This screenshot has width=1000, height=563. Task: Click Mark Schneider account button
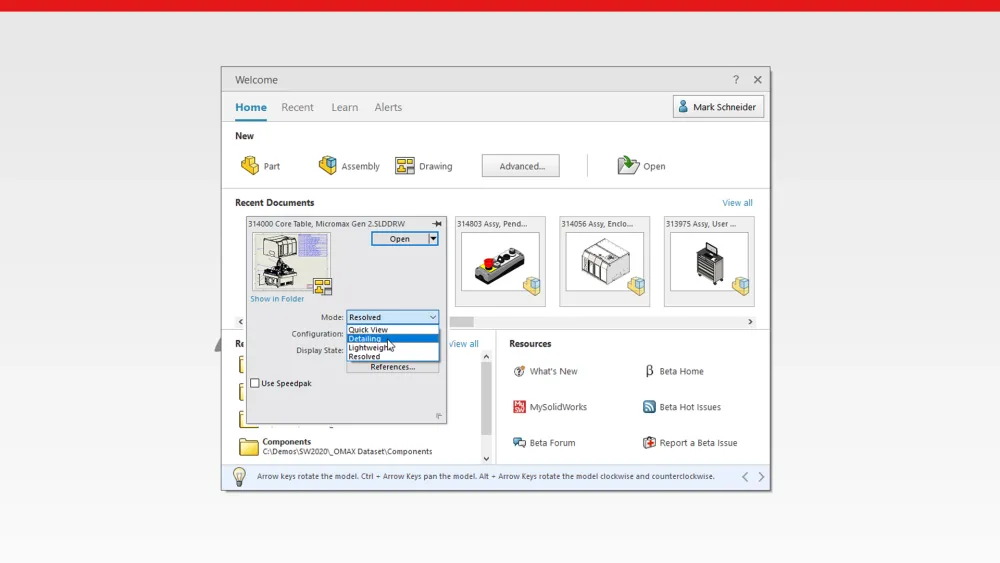(718, 106)
